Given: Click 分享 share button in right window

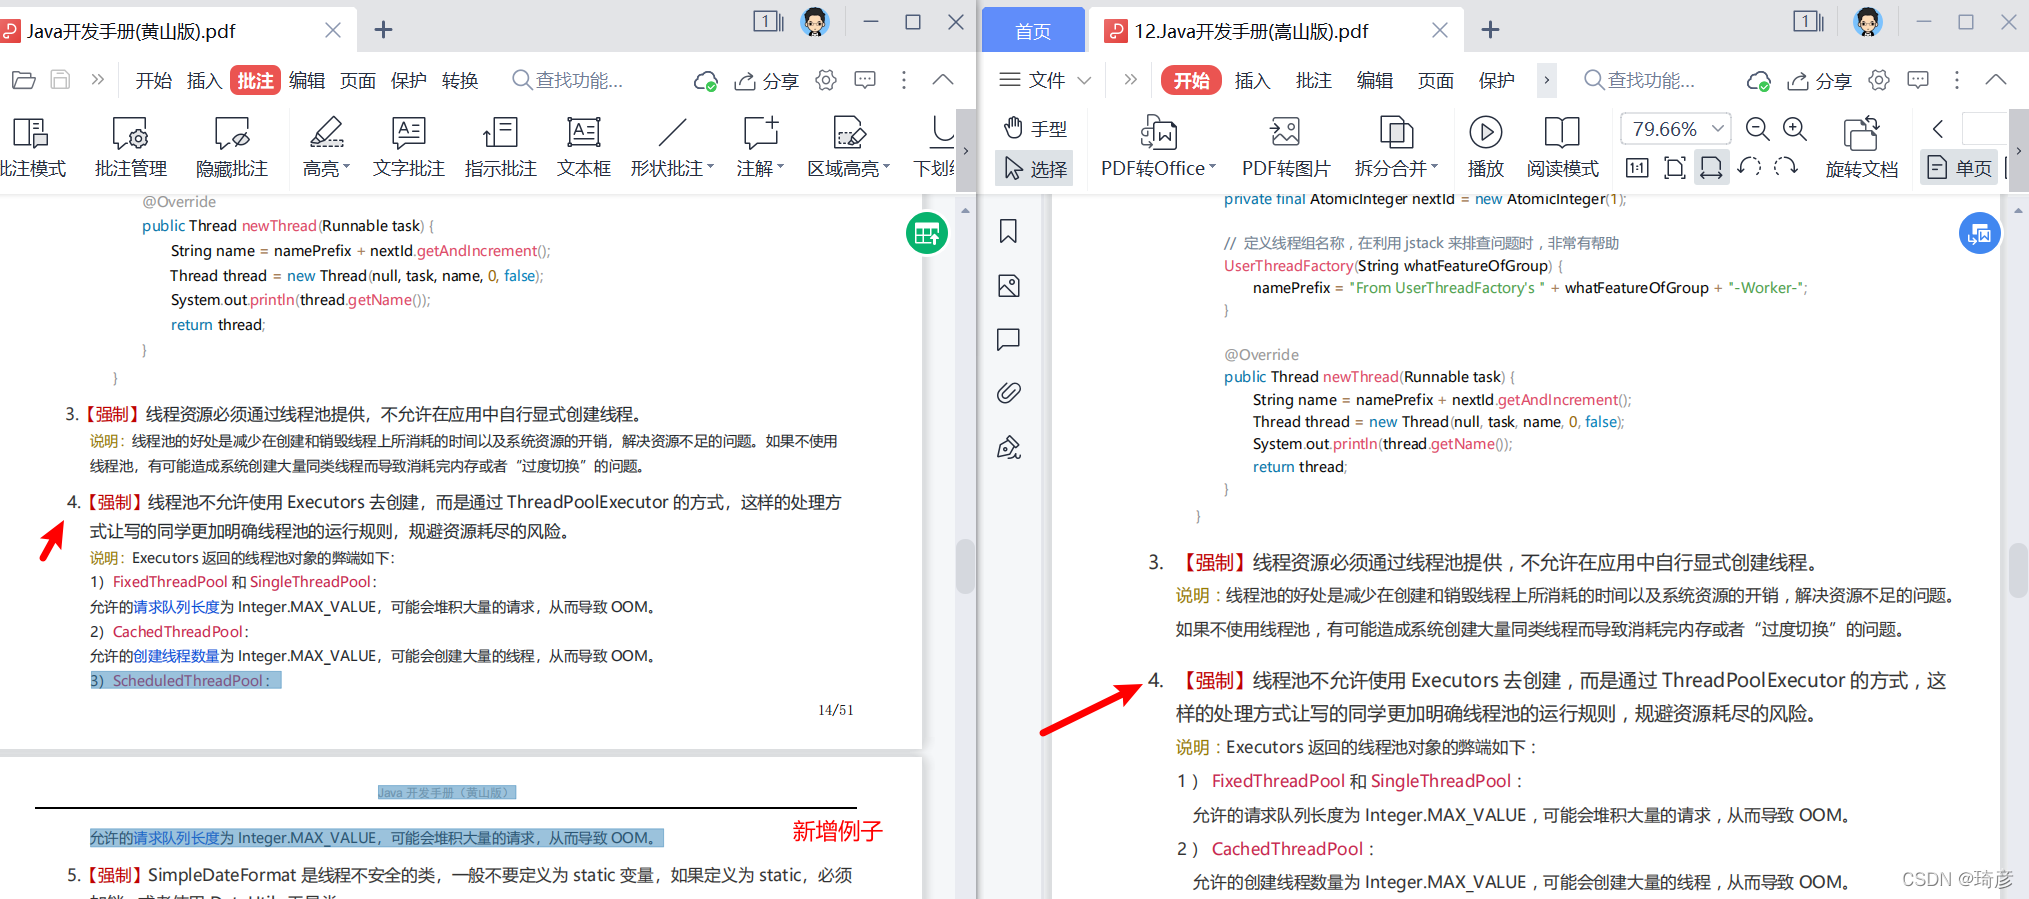Looking at the screenshot, I should [1820, 81].
